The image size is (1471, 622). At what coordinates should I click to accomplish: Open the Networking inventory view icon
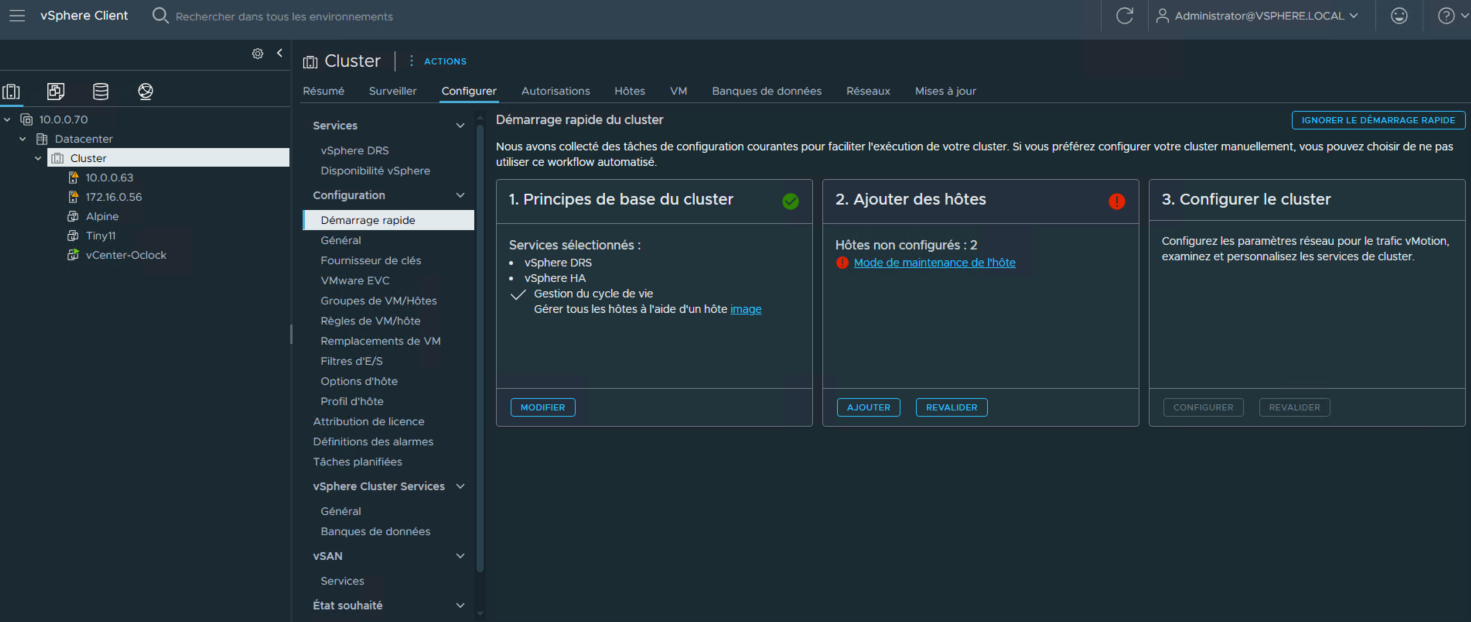(x=146, y=92)
